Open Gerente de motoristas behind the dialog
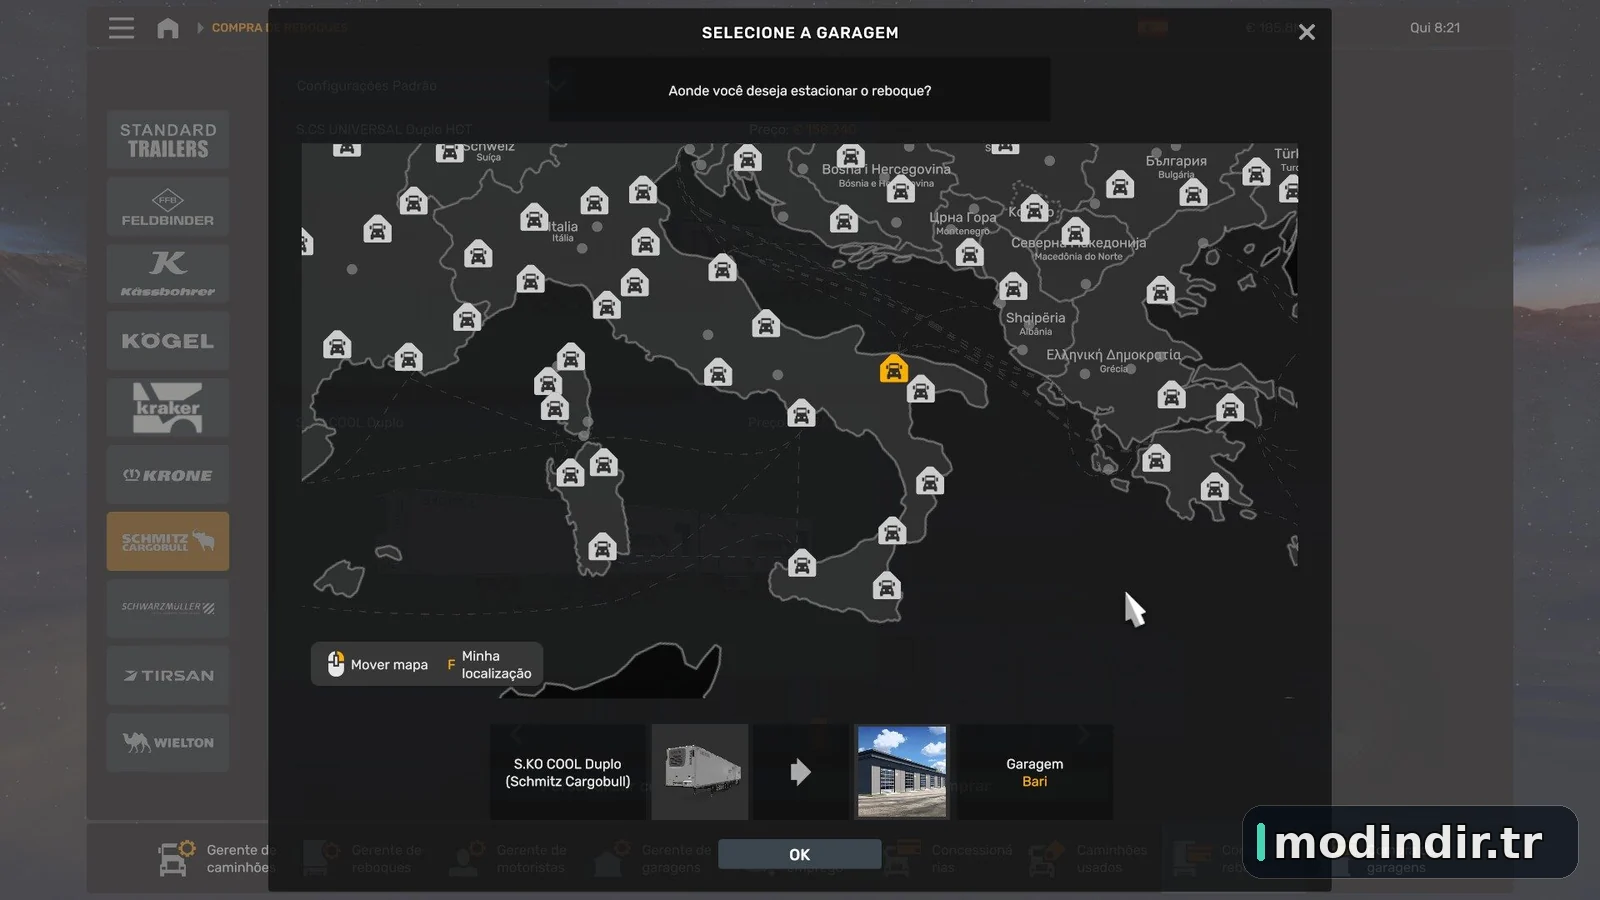1600x900 pixels. tap(507, 858)
